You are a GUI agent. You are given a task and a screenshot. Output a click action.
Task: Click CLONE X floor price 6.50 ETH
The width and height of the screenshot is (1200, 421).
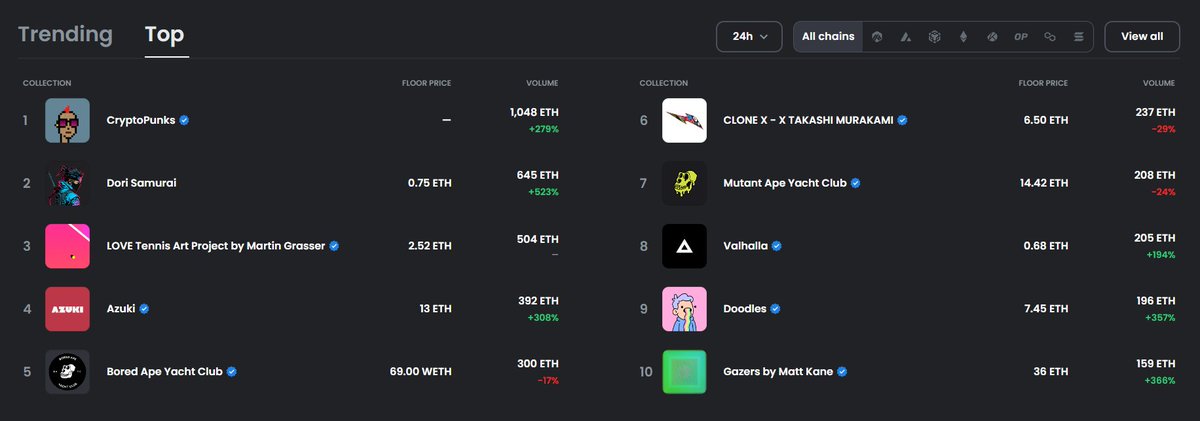point(1046,120)
